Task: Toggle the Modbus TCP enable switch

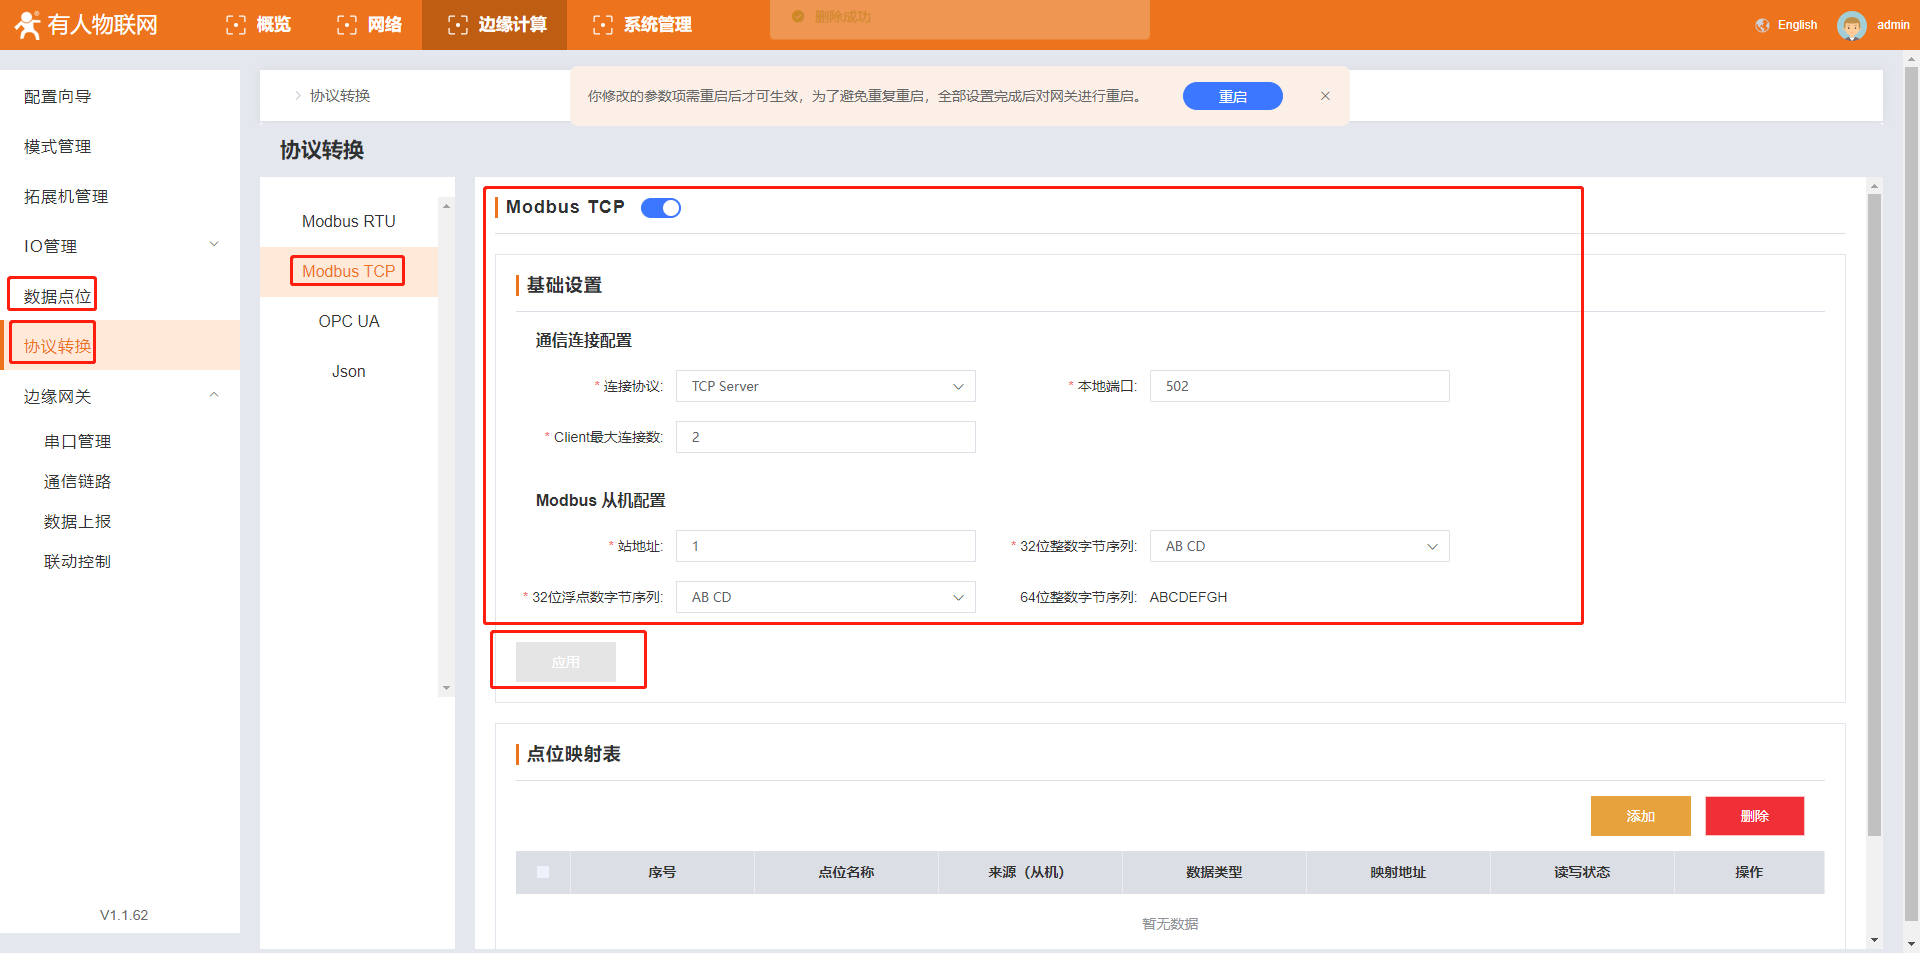Action: 661,208
